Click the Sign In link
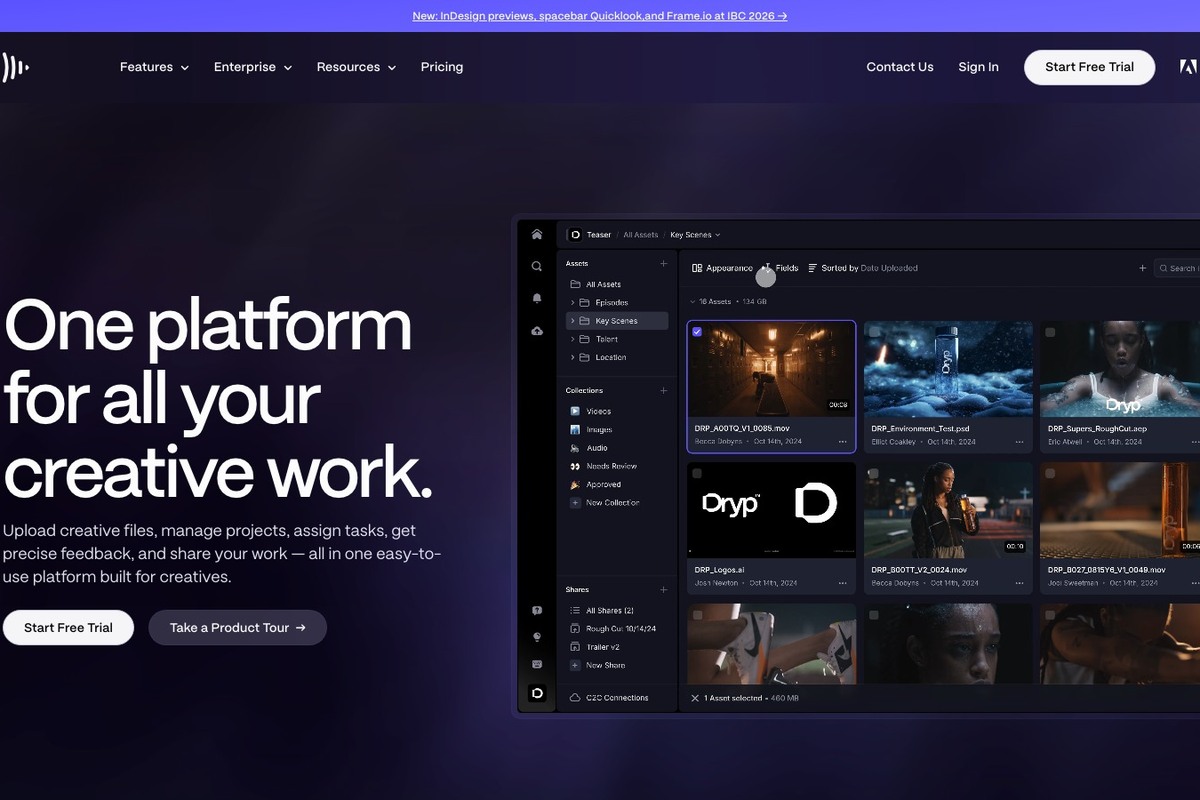The width and height of the screenshot is (1200, 800). 978,67
